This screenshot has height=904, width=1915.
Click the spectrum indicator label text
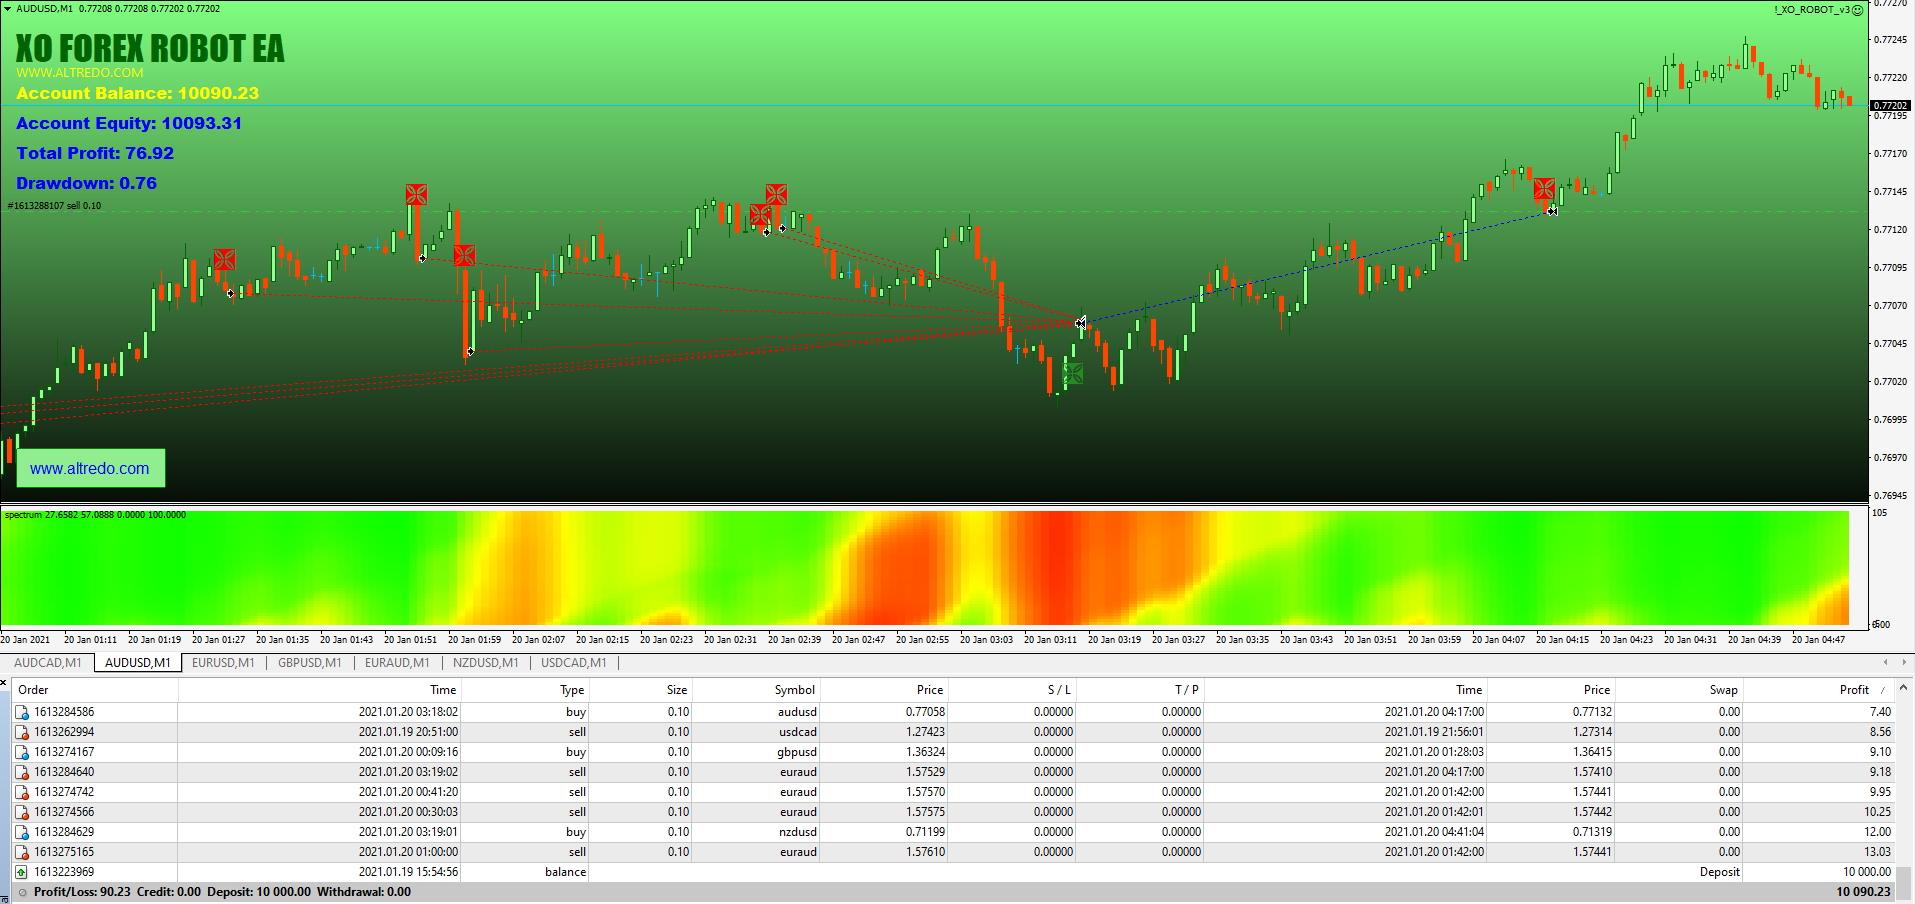tap(95, 515)
